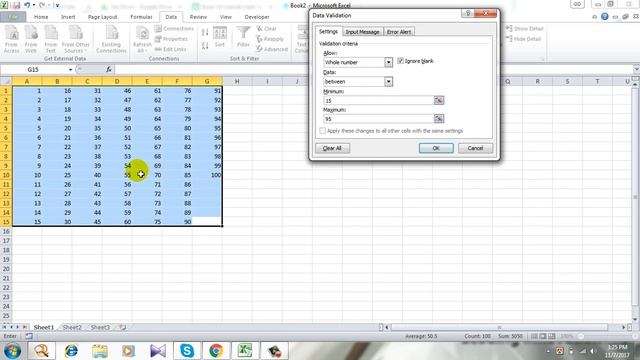The height and width of the screenshot is (360, 640).
Task: Select the Sheet2 worksheet tab
Action: [x=72, y=327]
